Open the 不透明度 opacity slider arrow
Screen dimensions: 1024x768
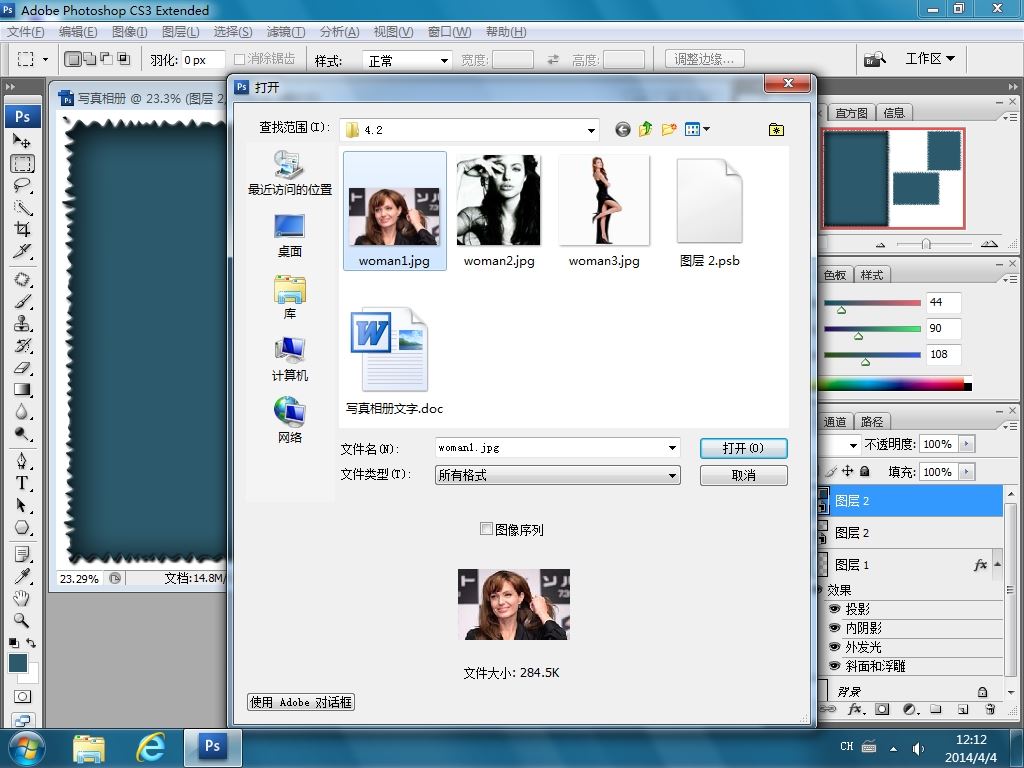[967, 444]
